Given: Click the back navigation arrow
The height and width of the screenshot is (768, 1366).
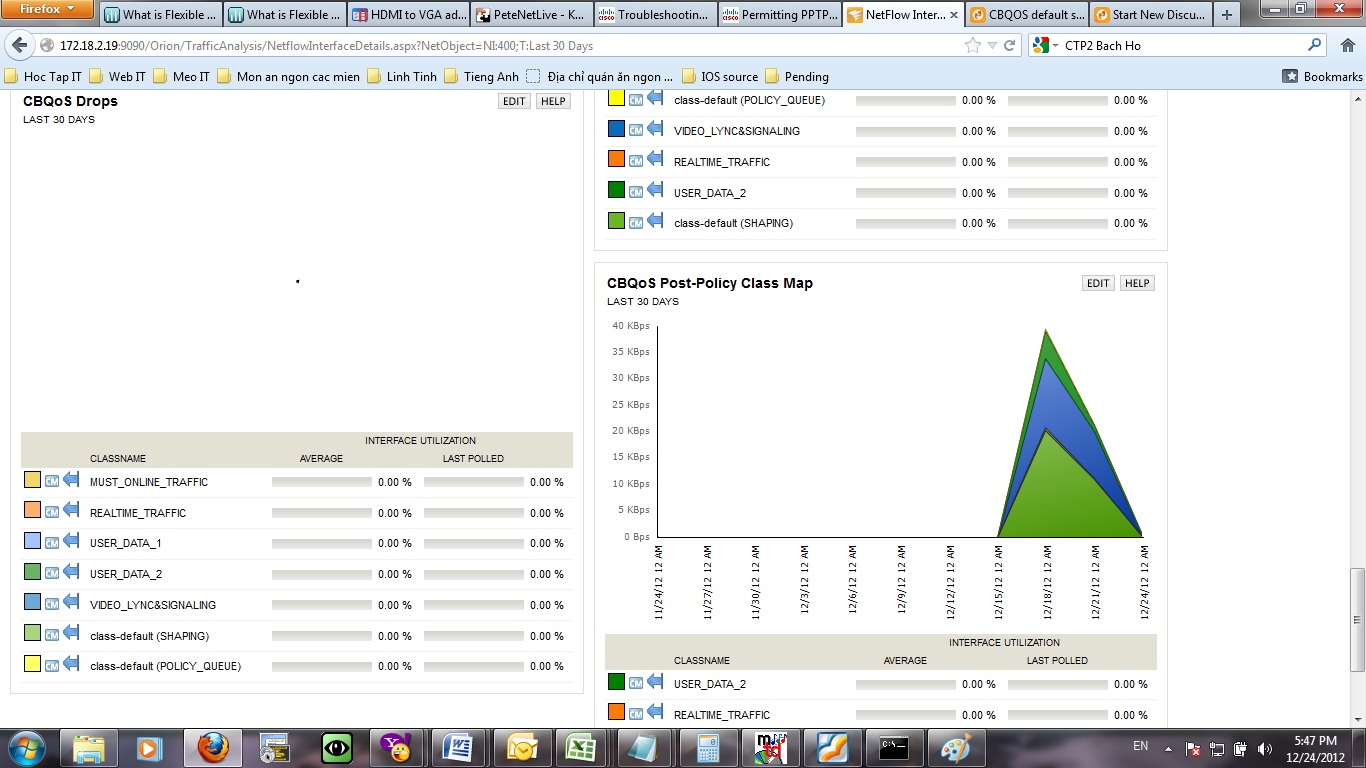Looking at the screenshot, I should [x=19, y=45].
